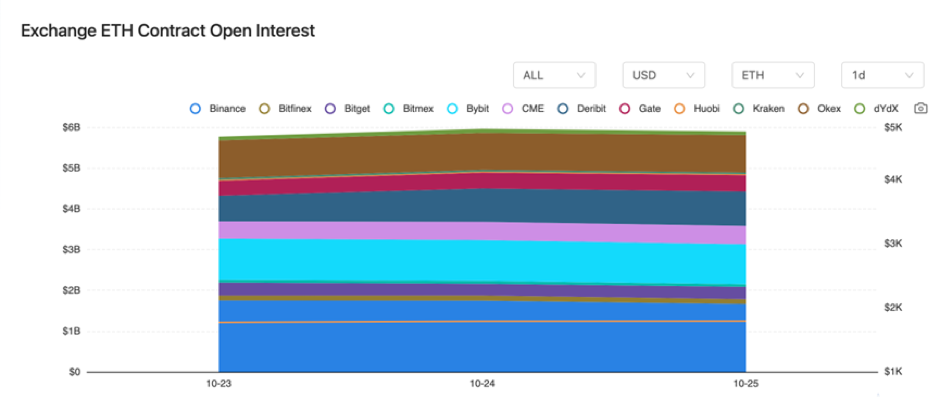Toggle the Bitfinex legend circle
The image size is (939, 397).
(x=264, y=109)
